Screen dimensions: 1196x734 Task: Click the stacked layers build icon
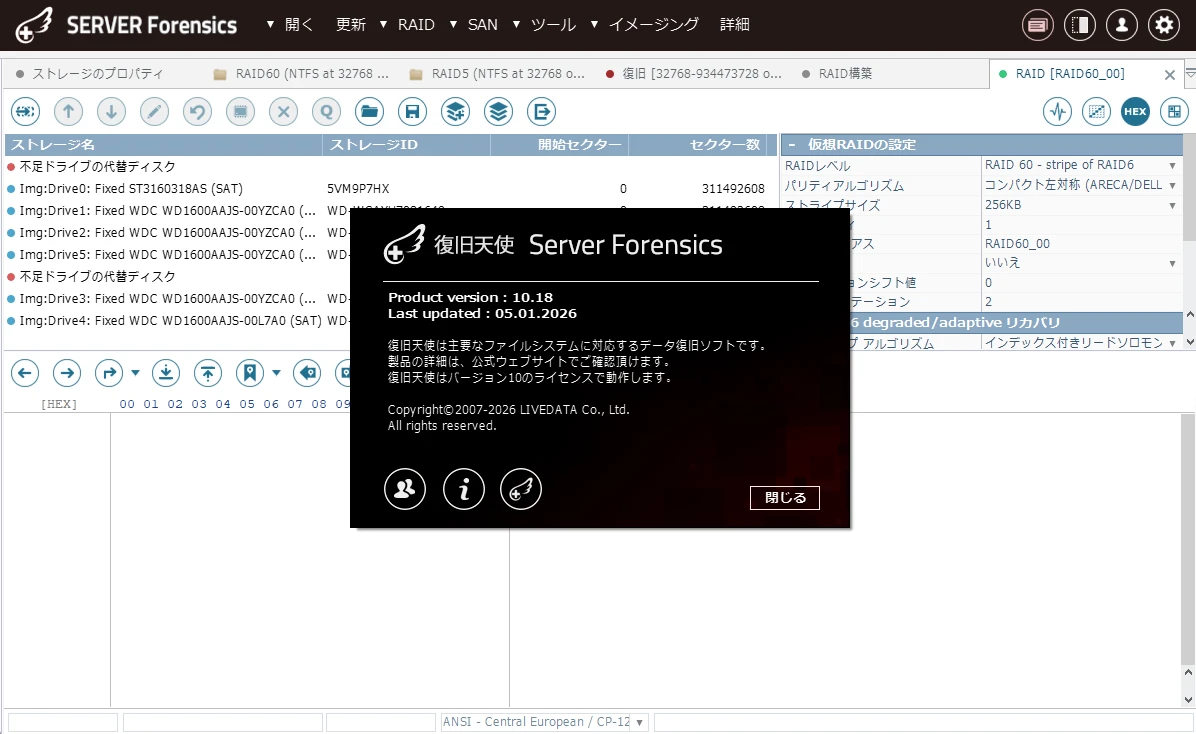498,112
